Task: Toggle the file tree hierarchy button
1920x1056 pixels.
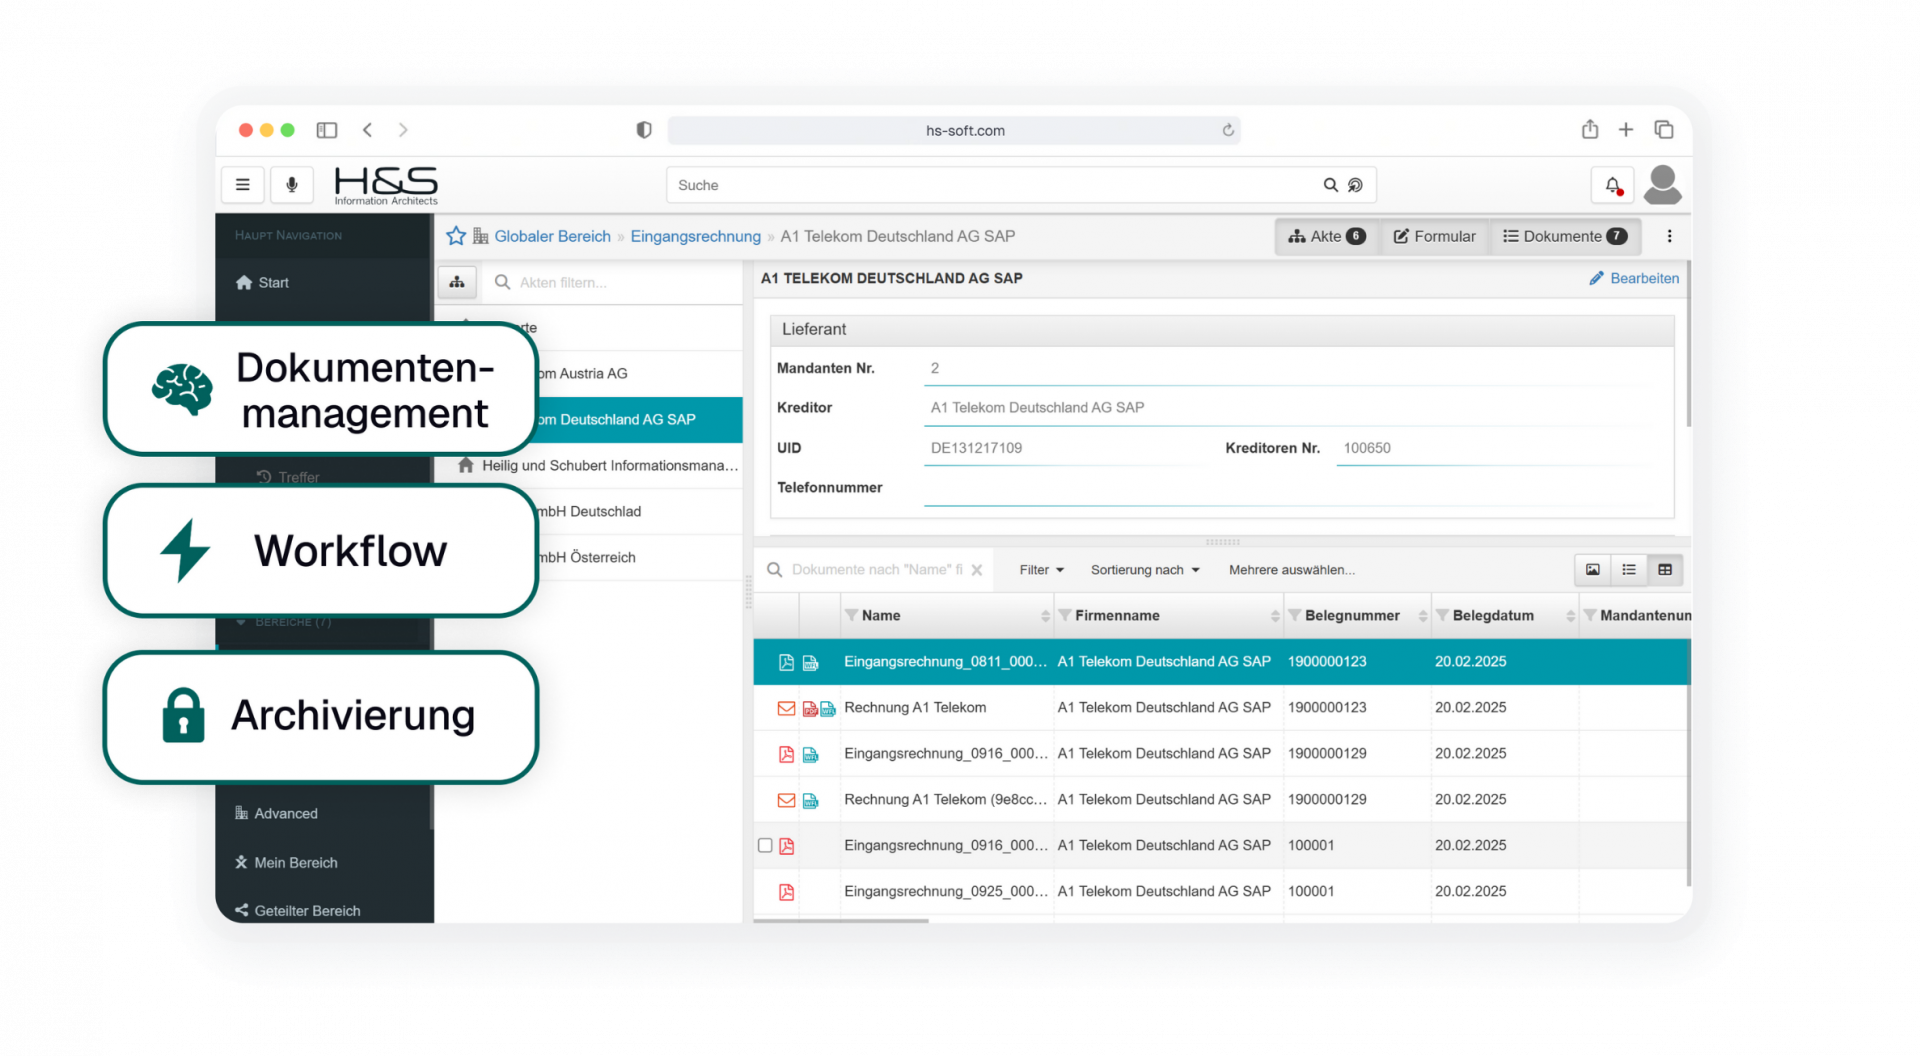Action: tap(457, 282)
